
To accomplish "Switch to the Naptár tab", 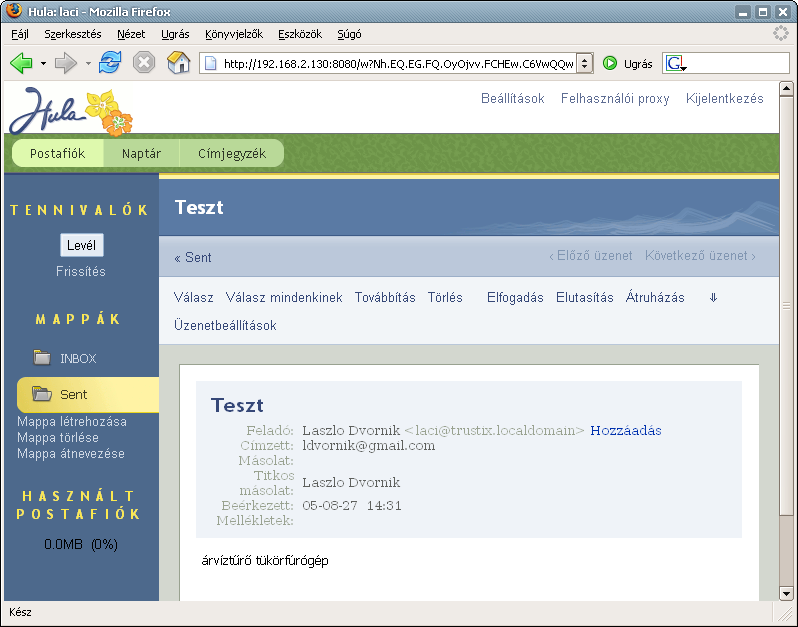I will 141,153.
